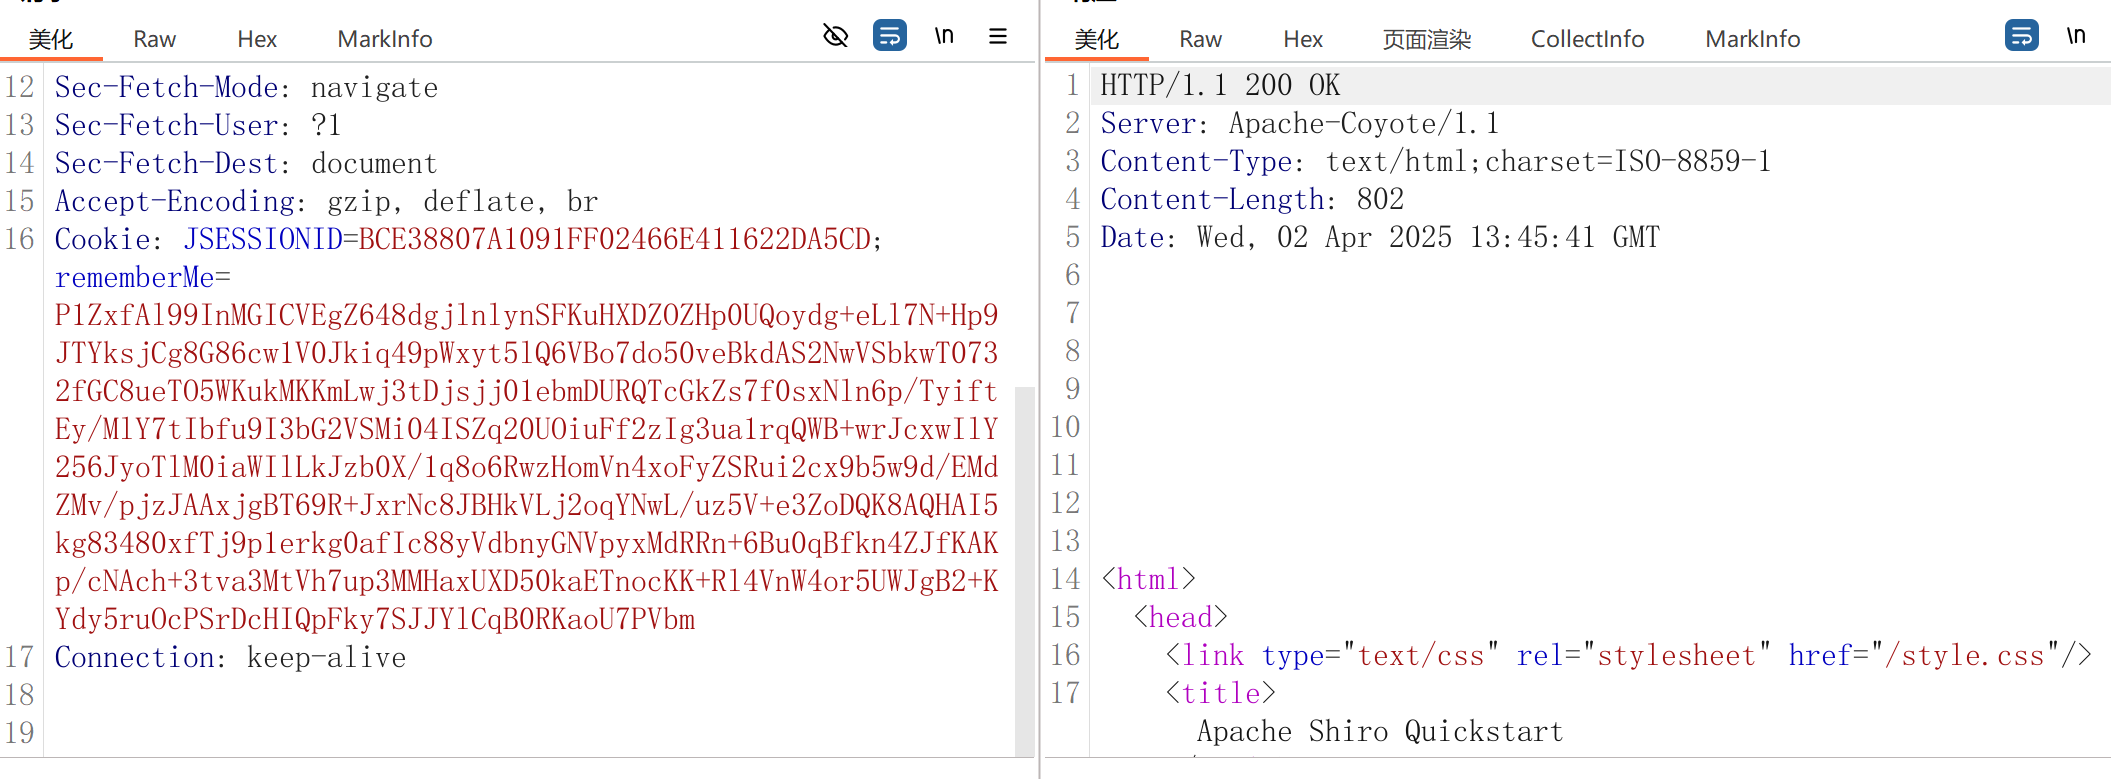The width and height of the screenshot is (2111, 779).
Task: Switch to request Raw tab
Action: coord(154,39)
